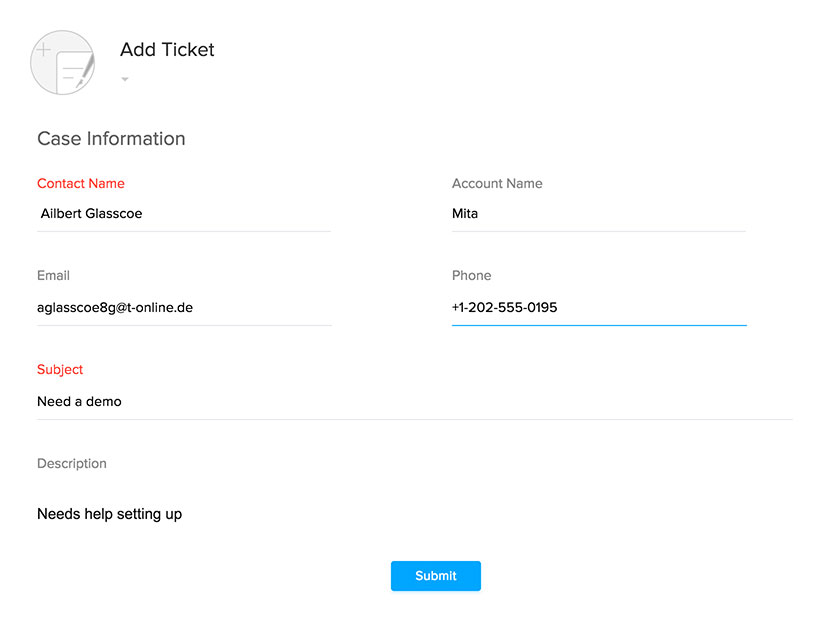Click the red Subject label
This screenshot has width=826, height=624.
point(60,370)
